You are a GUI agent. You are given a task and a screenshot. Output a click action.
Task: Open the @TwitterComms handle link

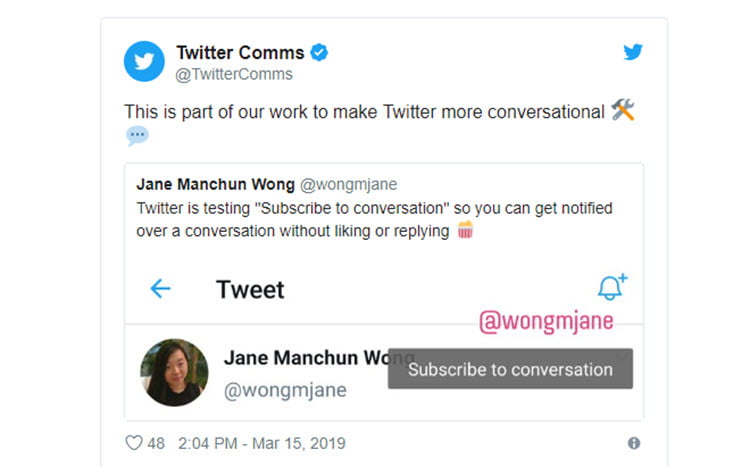click(x=234, y=74)
